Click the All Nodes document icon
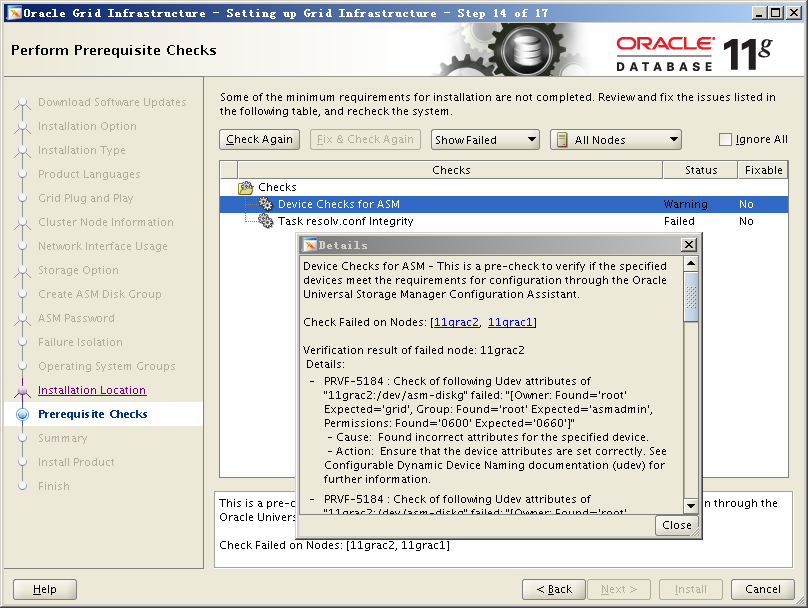This screenshot has width=808, height=608. (561, 140)
